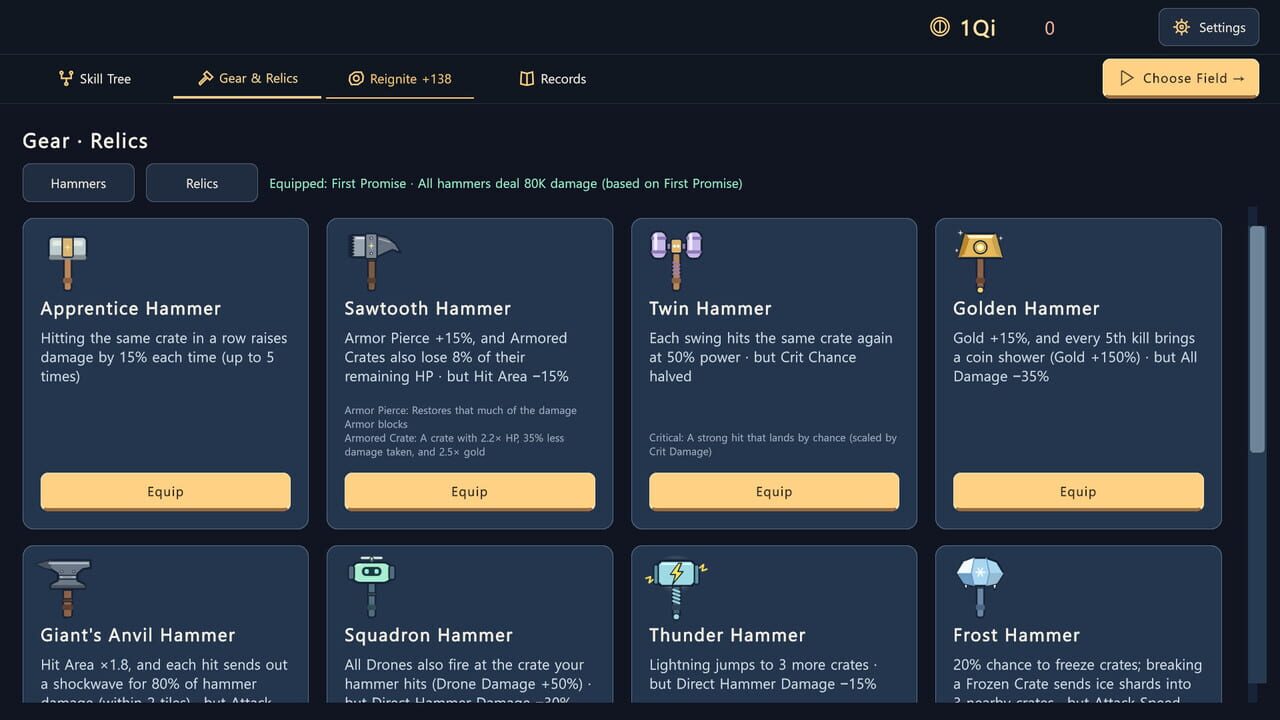Click the Twin Hammer icon
The width and height of the screenshot is (1280, 720).
[676, 262]
